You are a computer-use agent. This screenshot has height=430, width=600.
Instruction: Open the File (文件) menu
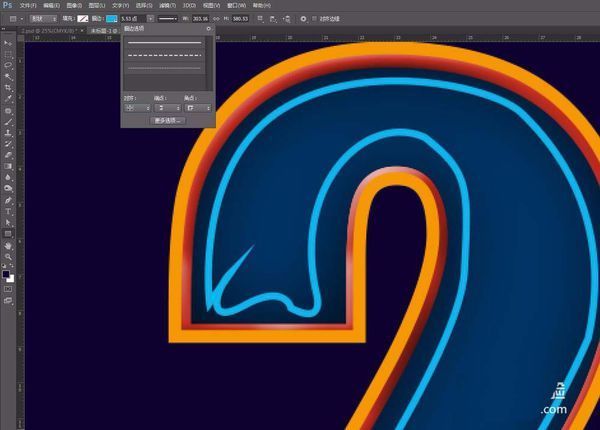click(x=28, y=5)
